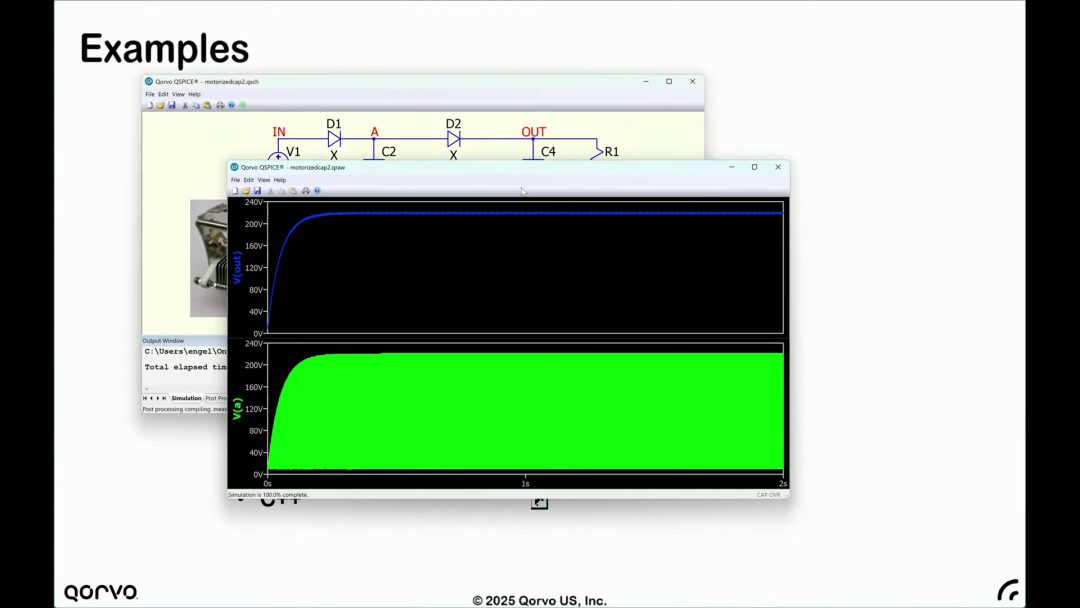Click New file icon in schematic window toolbar
The image size is (1080, 608).
[x=149, y=105]
